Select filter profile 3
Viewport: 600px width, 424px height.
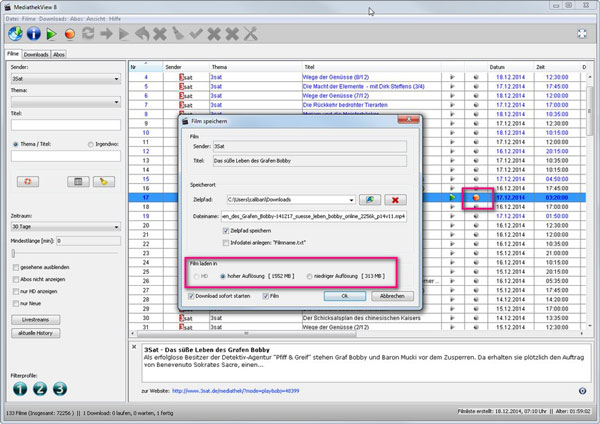coord(60,389)
